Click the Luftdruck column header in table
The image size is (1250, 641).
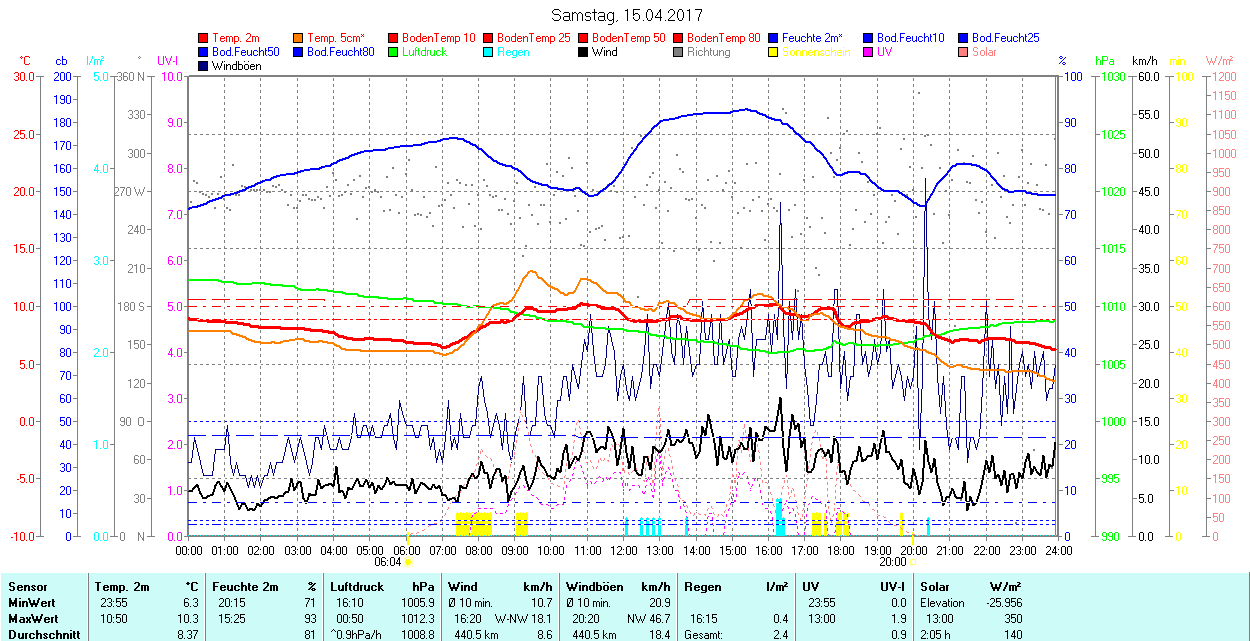[359, 587]
